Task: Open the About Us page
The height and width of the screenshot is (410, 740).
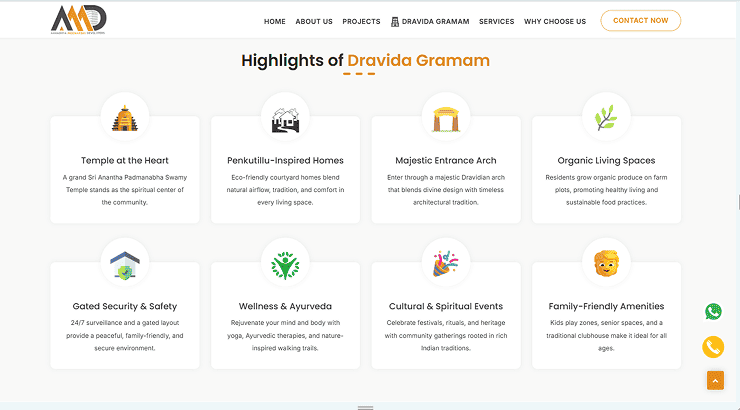Action: [314, 21]
